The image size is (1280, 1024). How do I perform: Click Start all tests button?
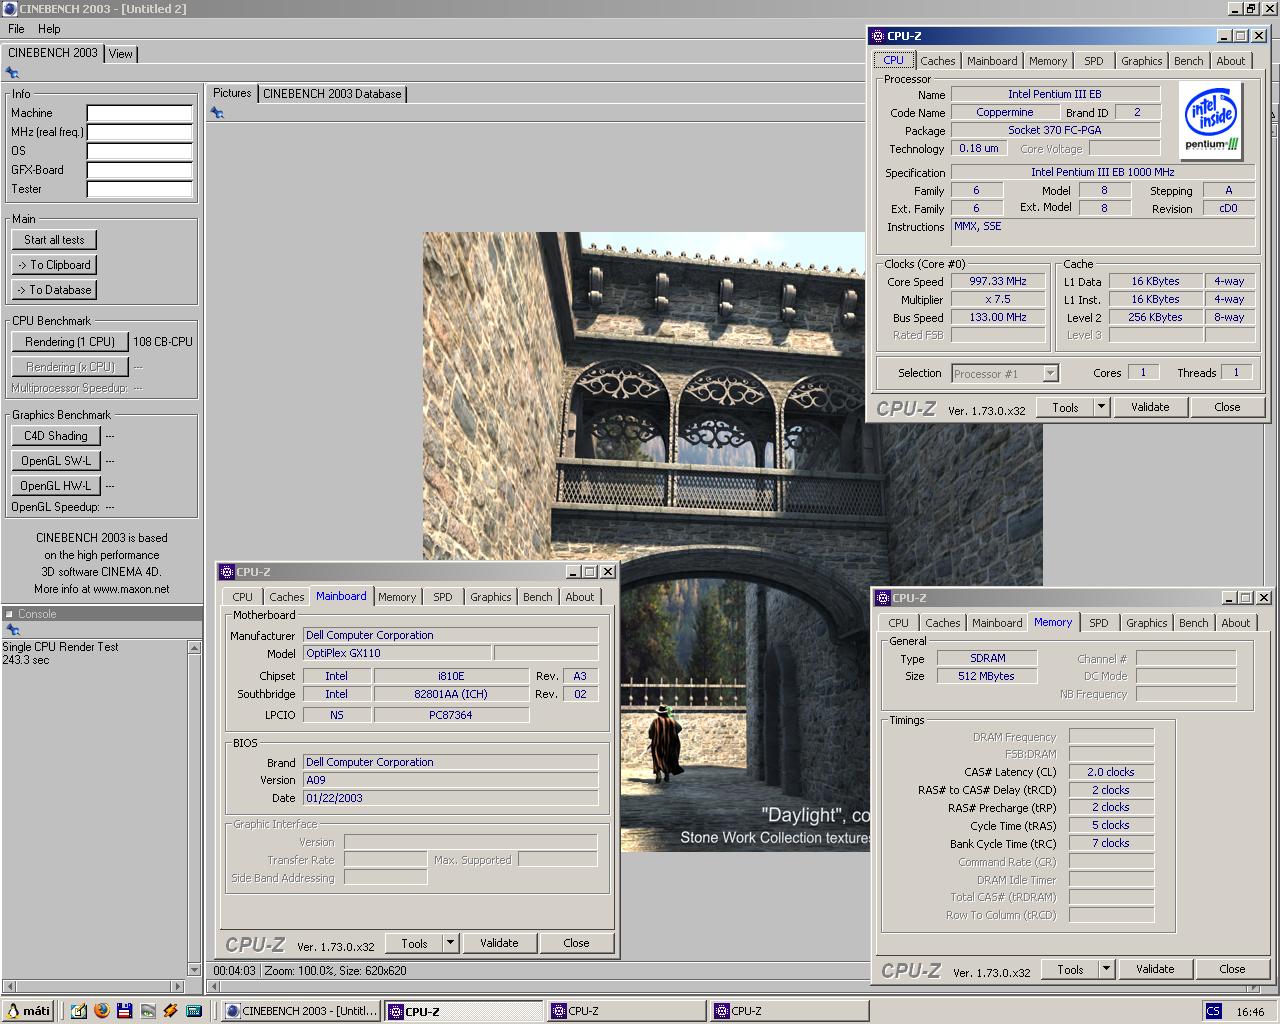coord(55,240)
